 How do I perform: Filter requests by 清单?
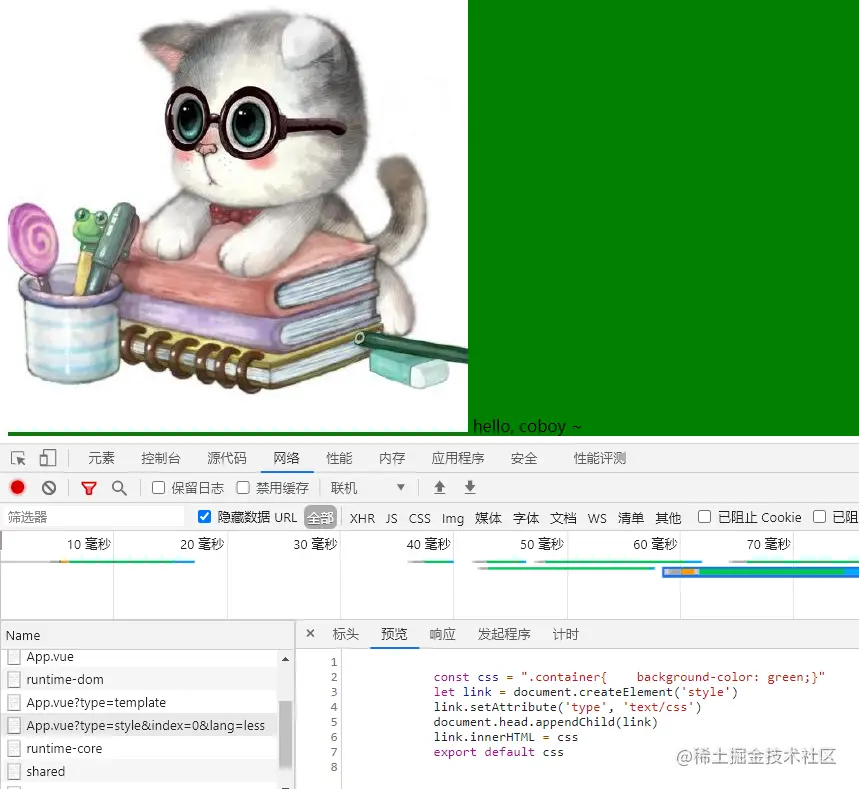point(631,518)
